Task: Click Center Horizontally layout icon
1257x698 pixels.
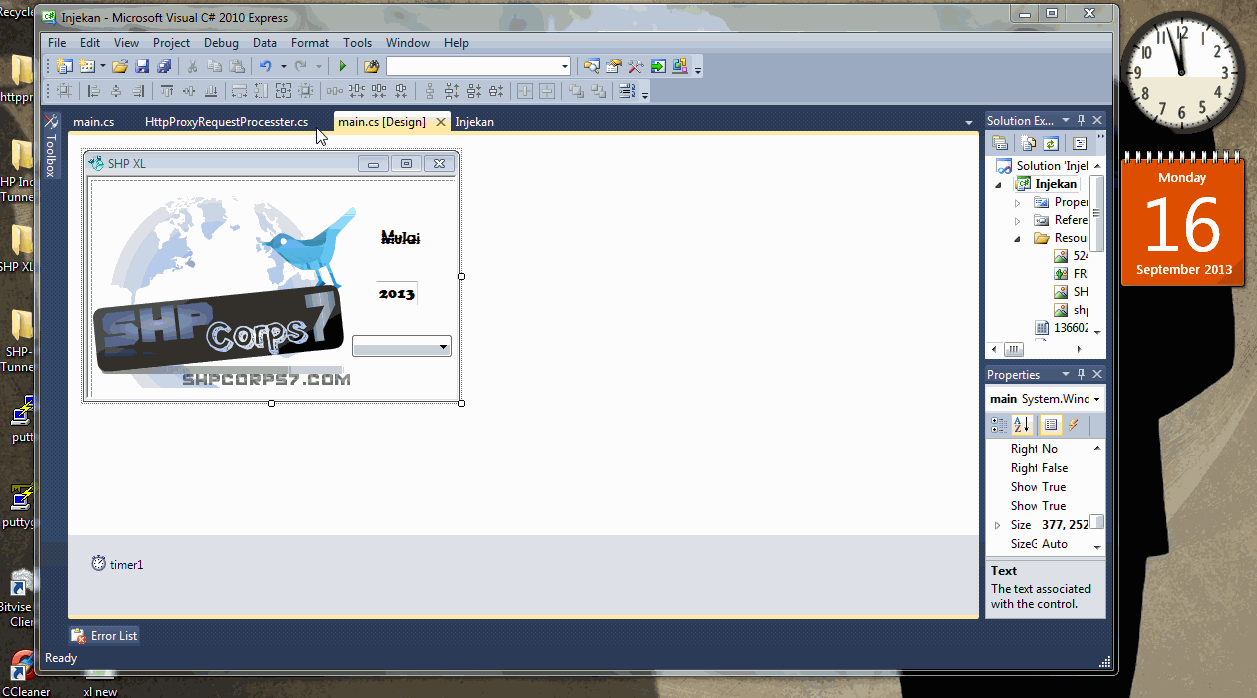Action: pos(524,91)
